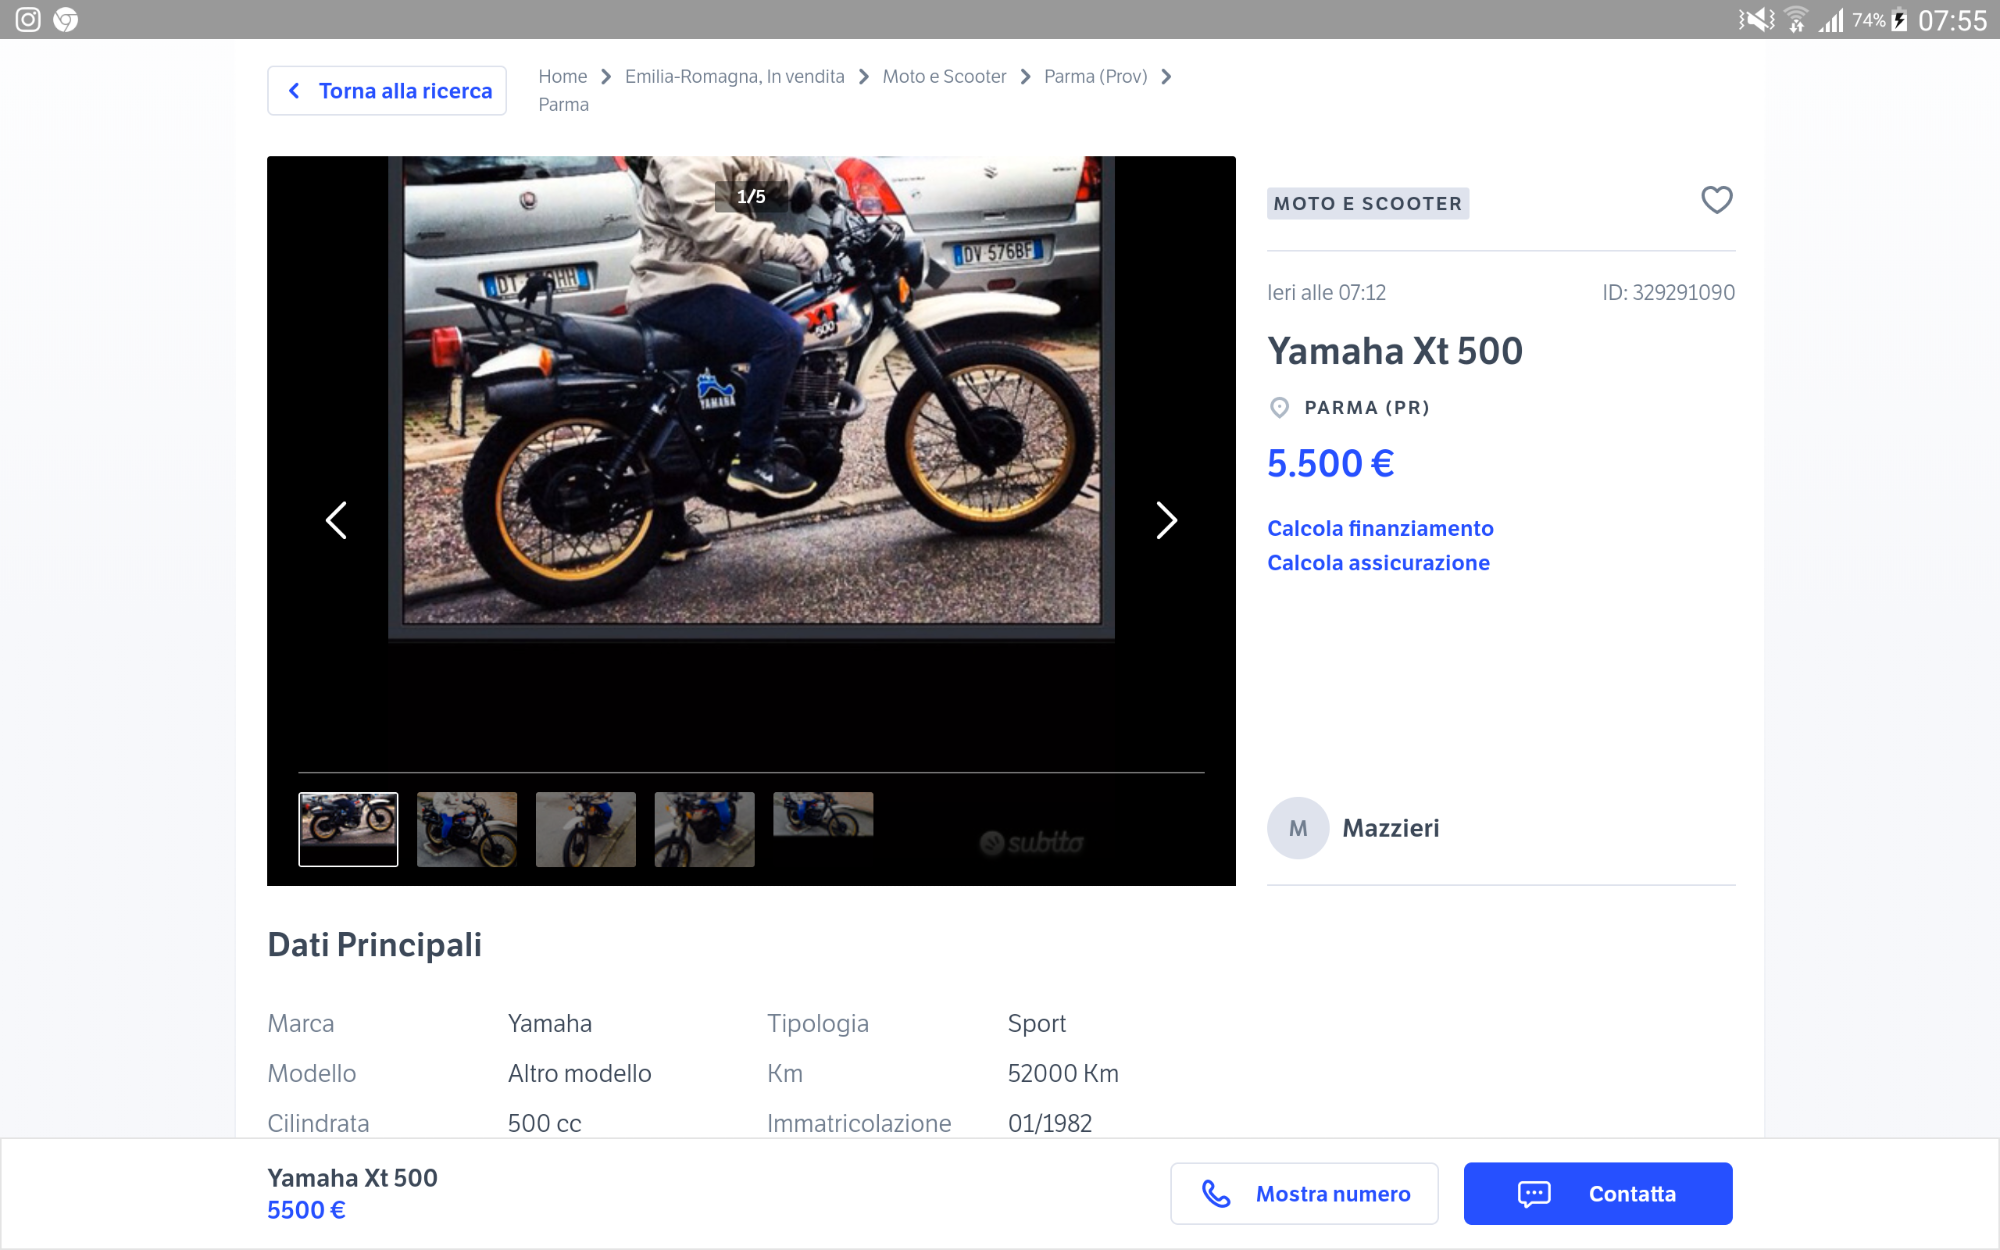Viewport: 2000px width, 1250px height.
Task: Show next photo with right arrow
Action: tap(1166, 520)
